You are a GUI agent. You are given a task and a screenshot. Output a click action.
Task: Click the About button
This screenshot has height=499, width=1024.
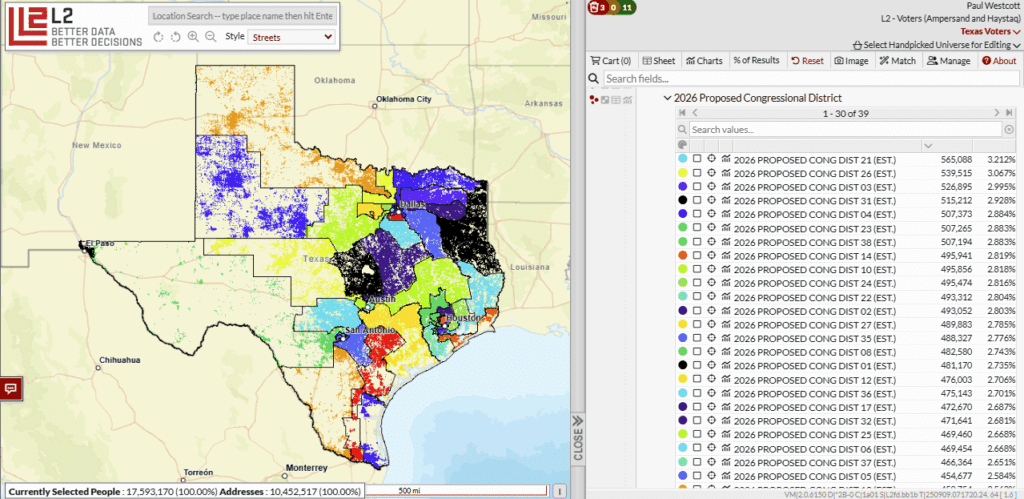[x=998, y=61]
